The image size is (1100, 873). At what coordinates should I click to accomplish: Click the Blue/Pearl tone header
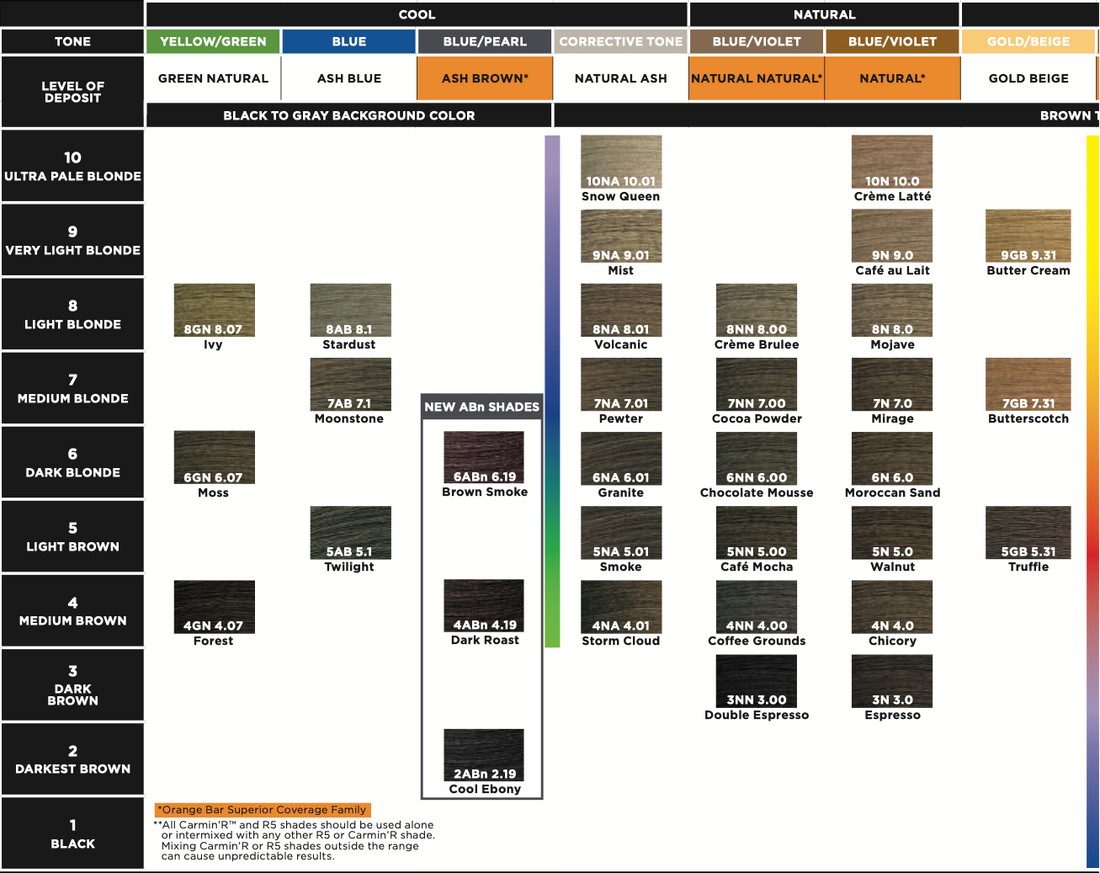[484, 42]
